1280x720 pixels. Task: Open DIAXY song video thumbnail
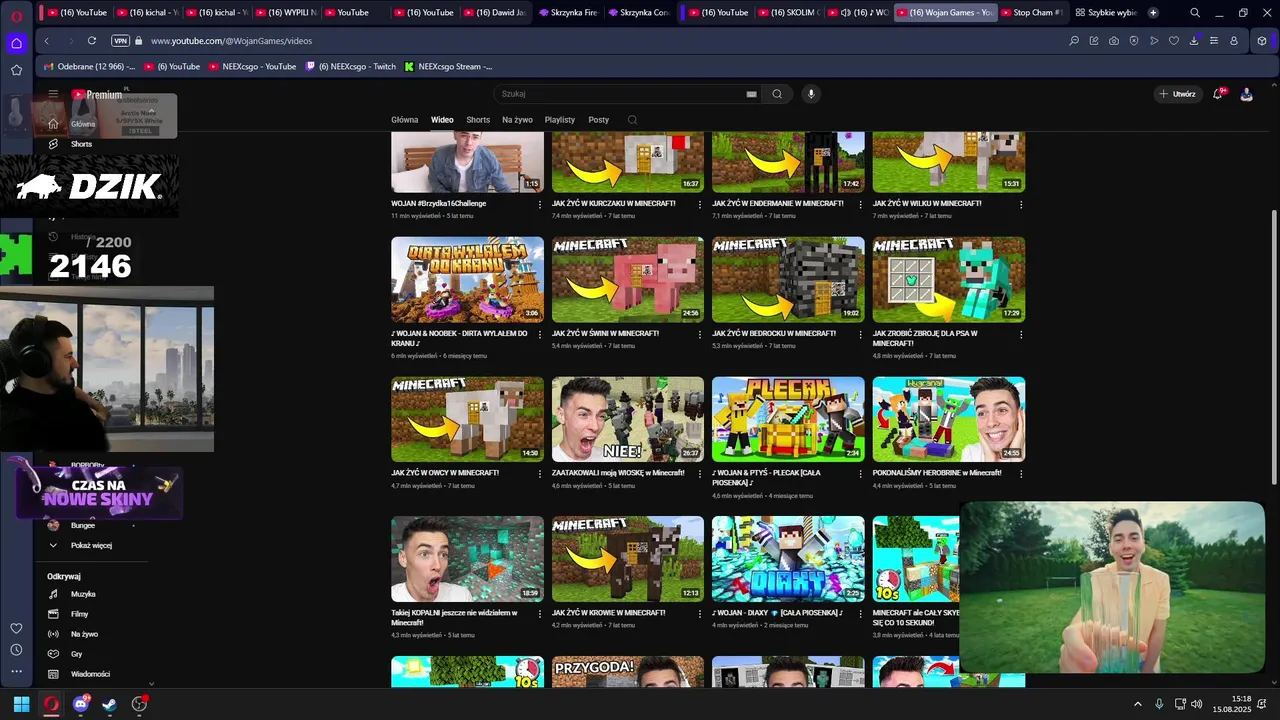[788, 559]
